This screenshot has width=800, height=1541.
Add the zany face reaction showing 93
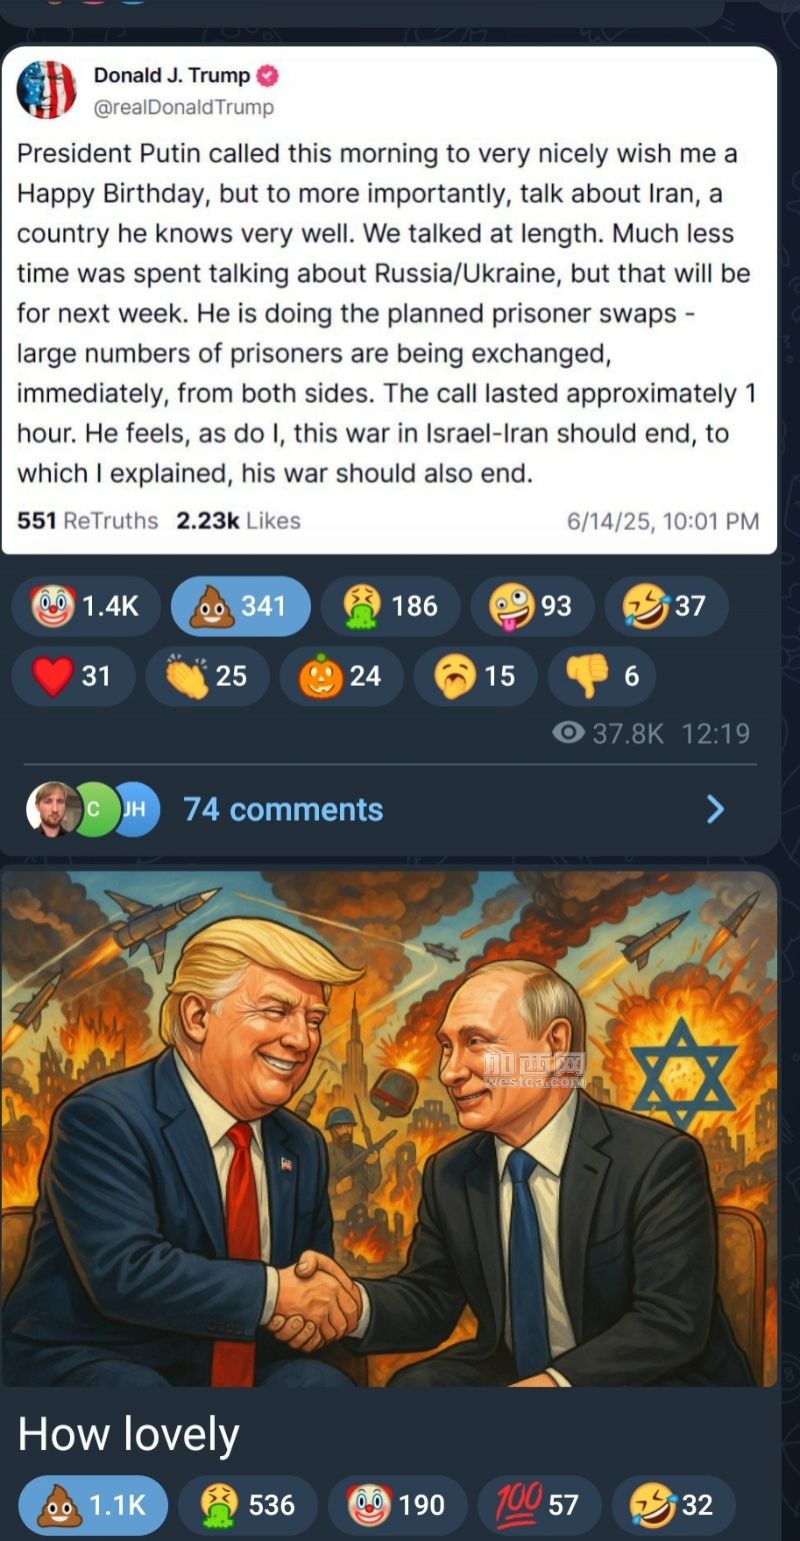[532, 606]
